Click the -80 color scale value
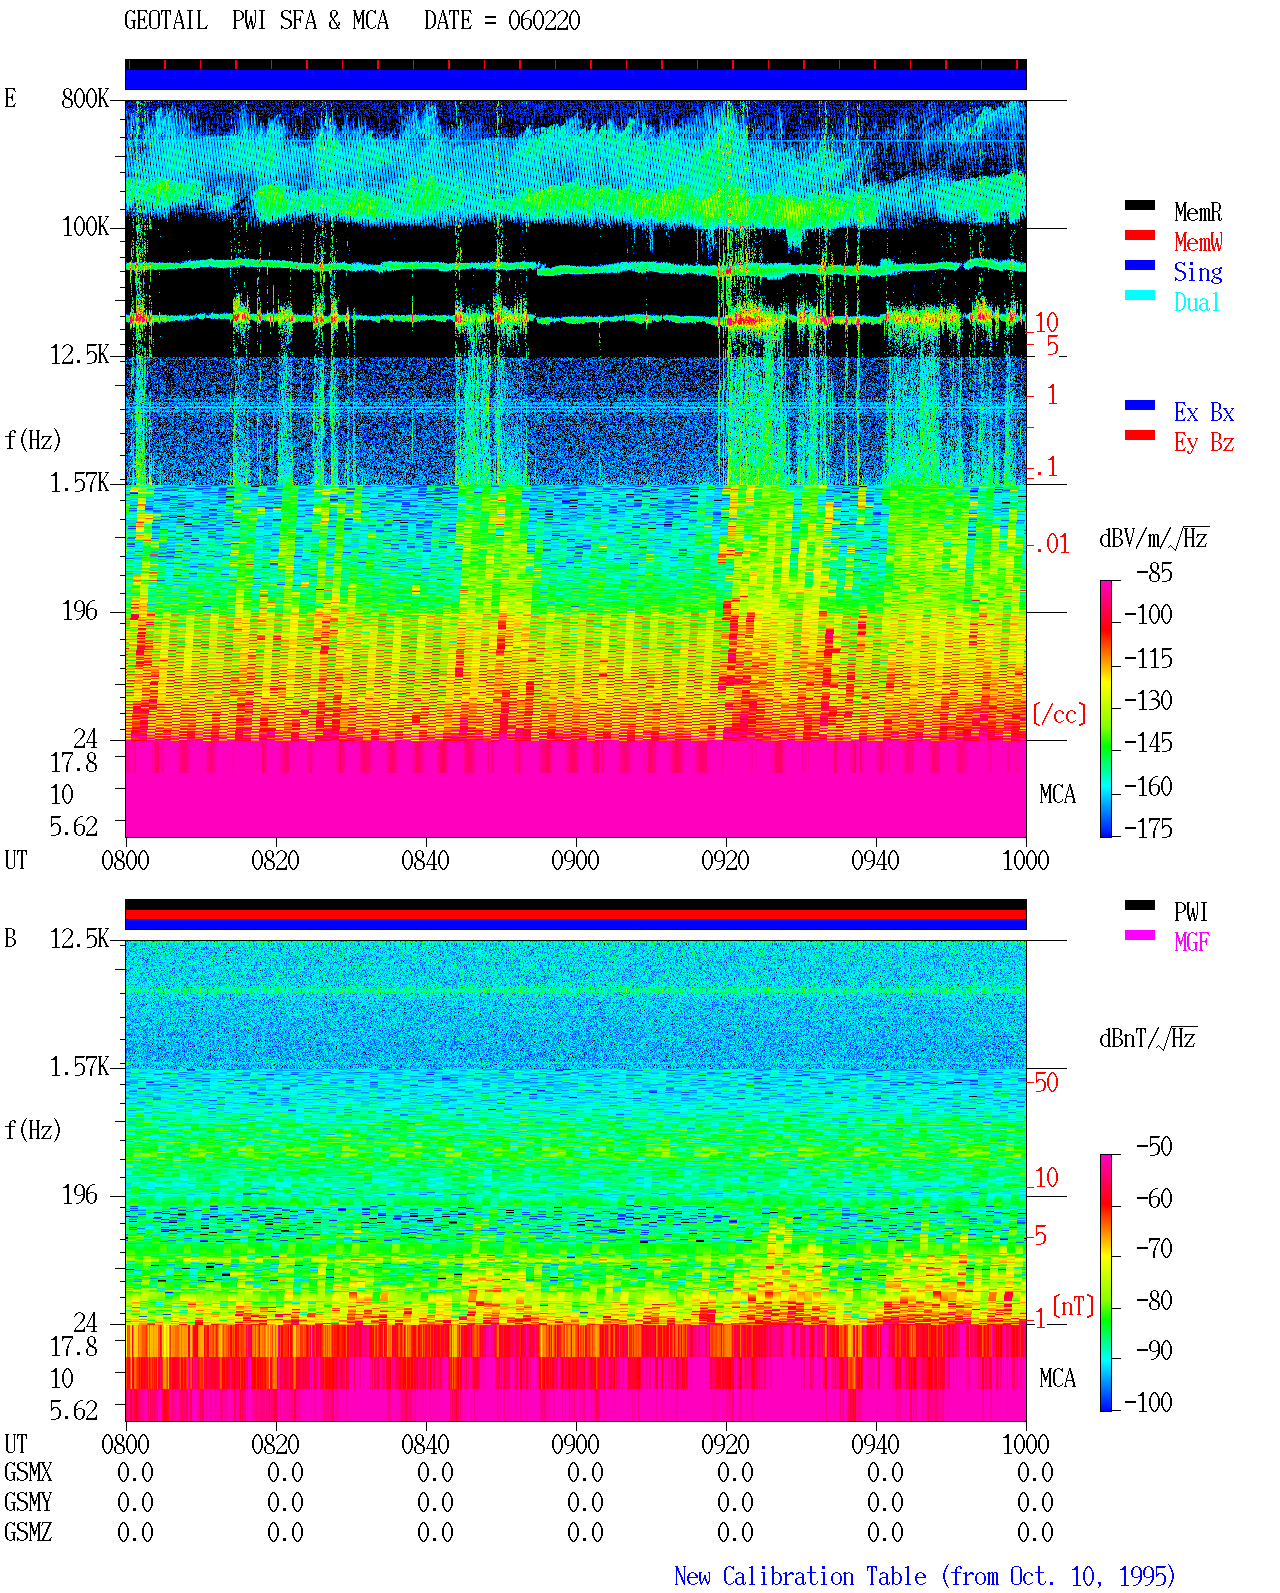Image resolution: width=1280 pixels, height=1593 pixels. pyautogui.click(x=1154, y=1300)
